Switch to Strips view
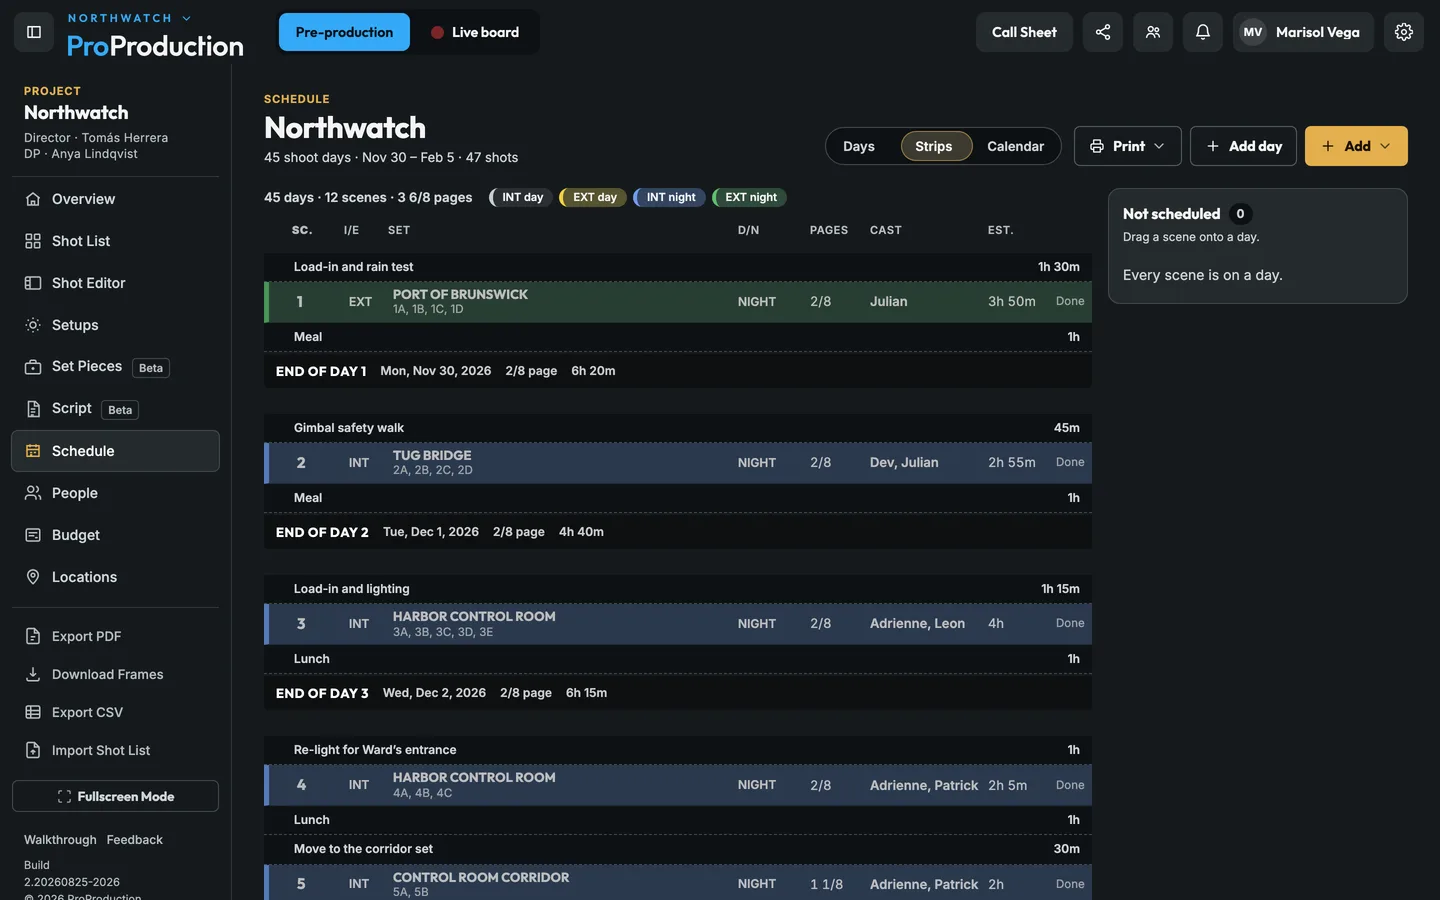 934,146
